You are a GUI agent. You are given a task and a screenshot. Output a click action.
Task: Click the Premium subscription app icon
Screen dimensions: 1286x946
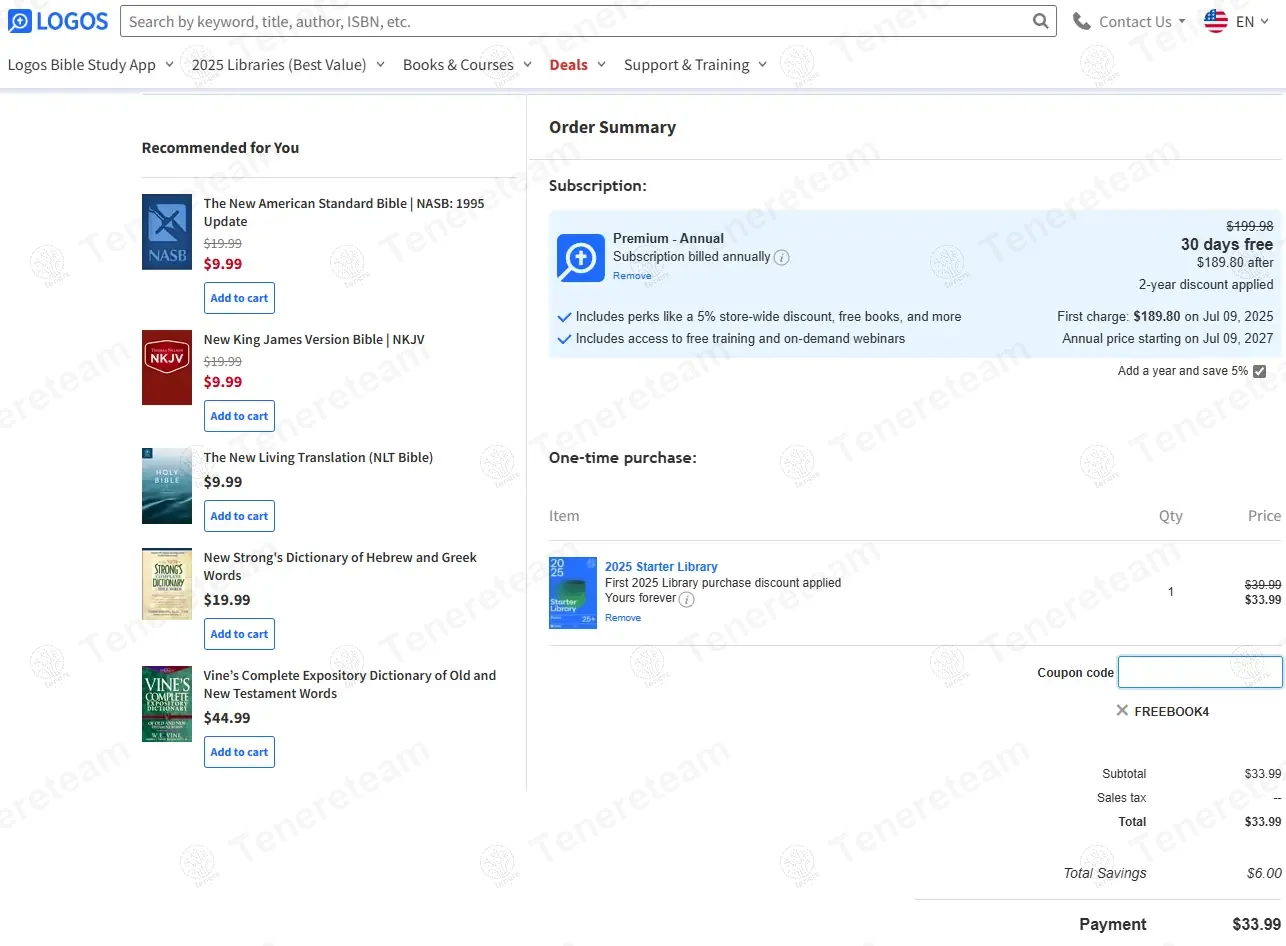[x=581, y=258]
